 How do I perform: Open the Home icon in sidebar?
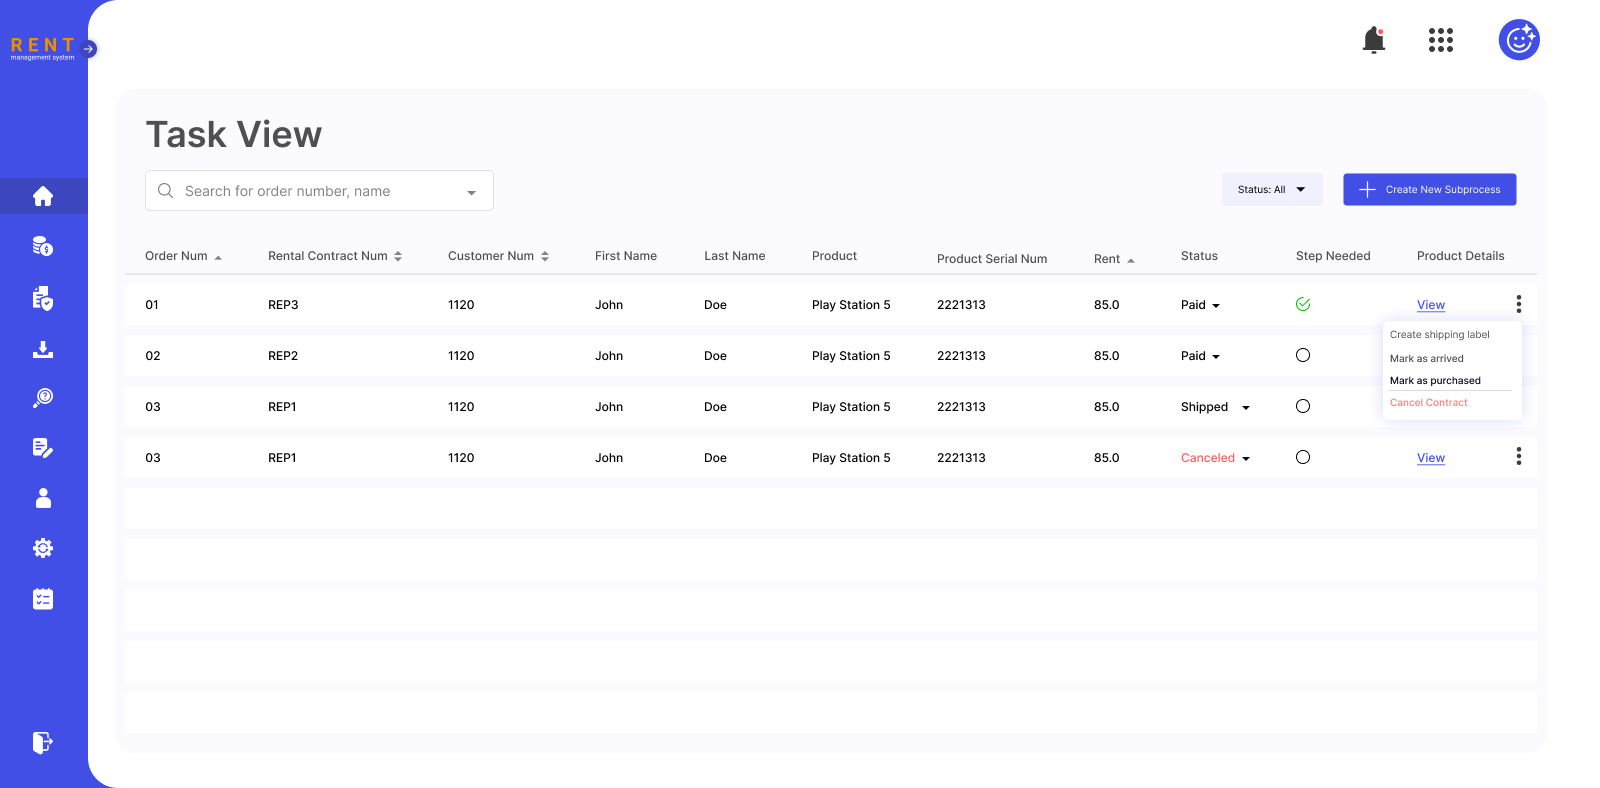(43, 196)
